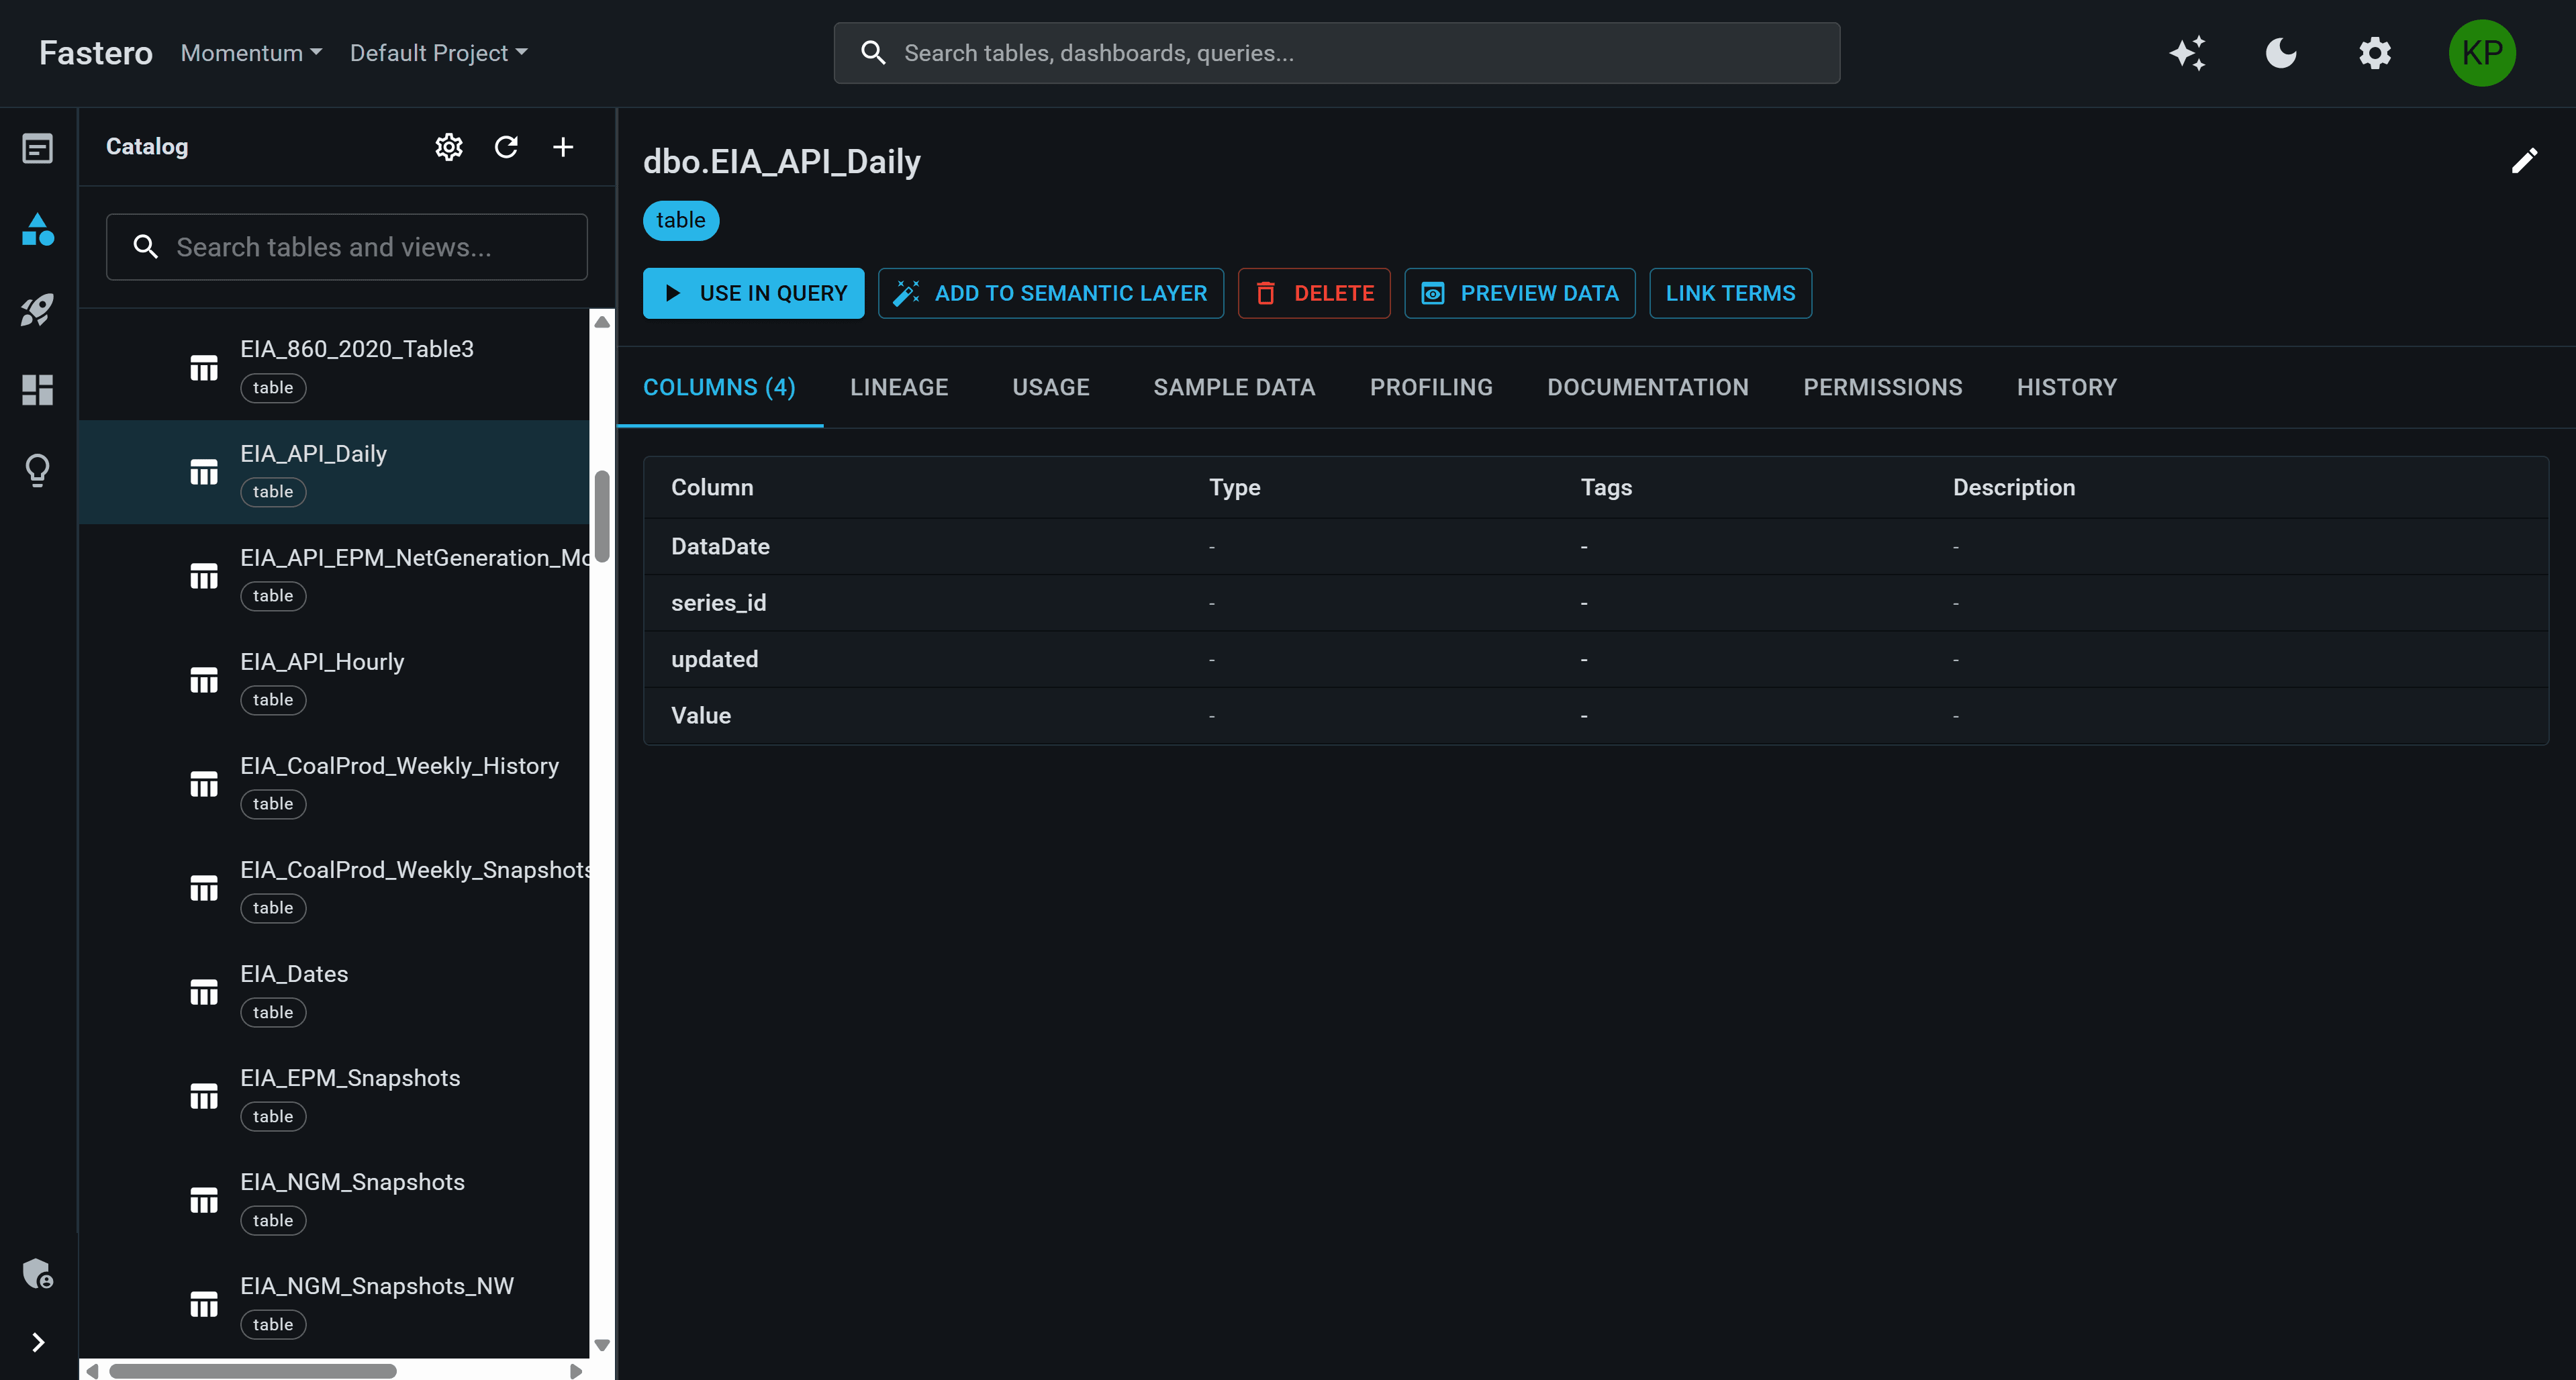
Task: Open the AI assistant sparkles icon
Action: tap(2188, 53)
